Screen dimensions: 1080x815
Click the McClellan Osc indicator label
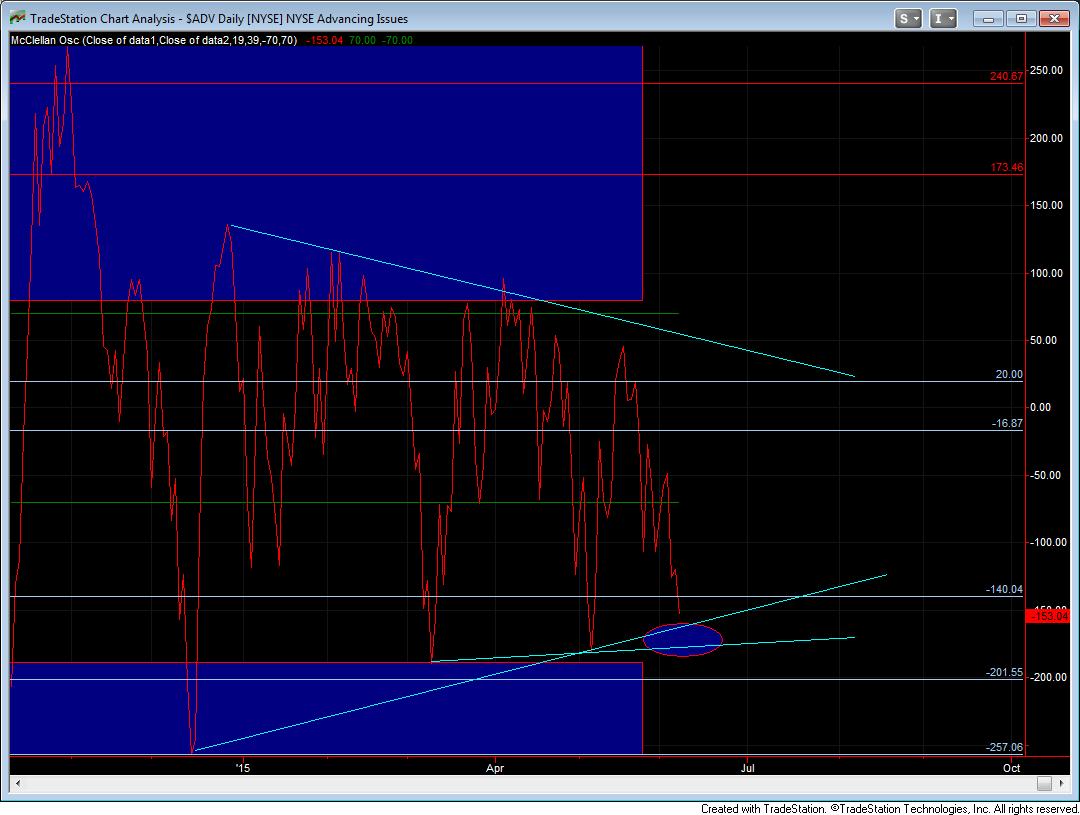[x=152, y=40]
